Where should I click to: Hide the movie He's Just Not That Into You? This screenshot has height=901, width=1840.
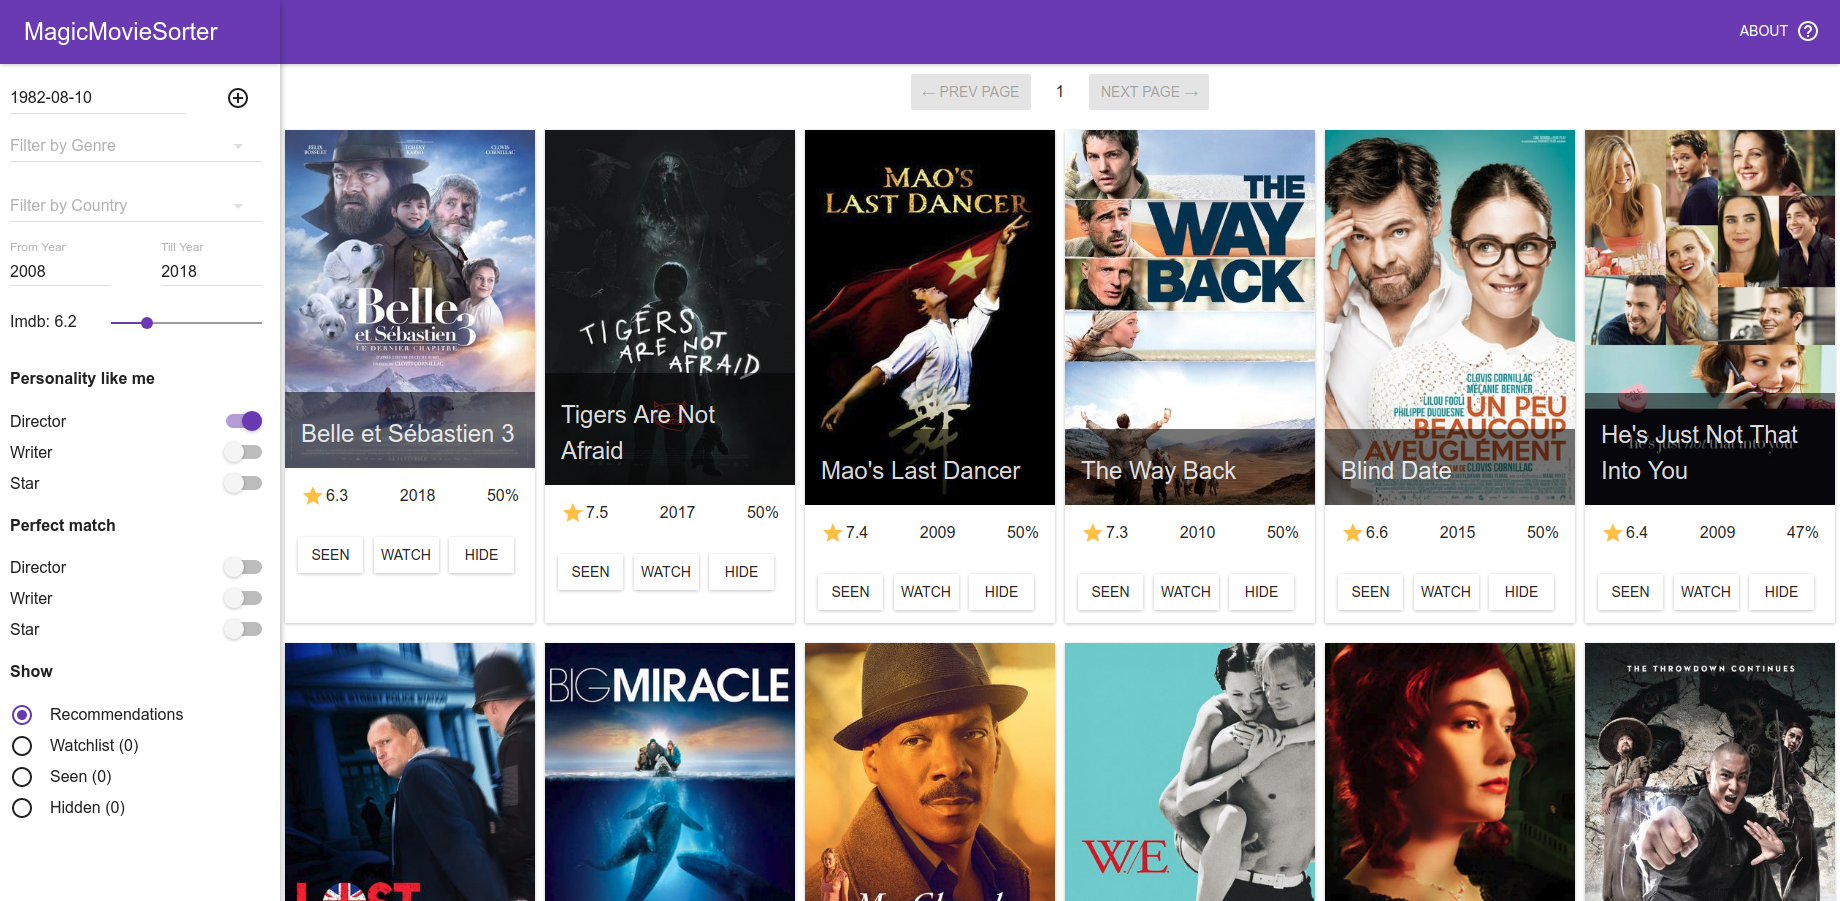pos(1781,592)
